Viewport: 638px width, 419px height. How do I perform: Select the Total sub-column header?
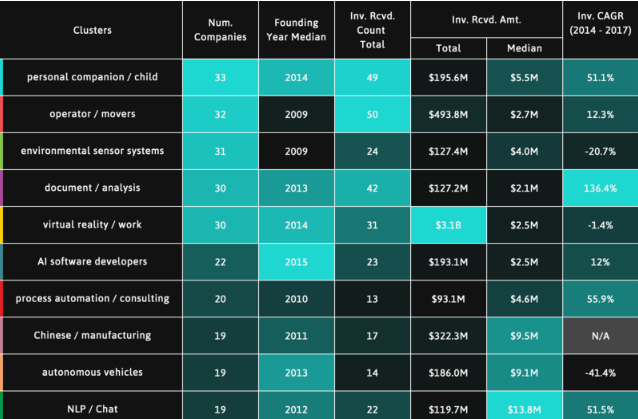(x=448, y=47)
